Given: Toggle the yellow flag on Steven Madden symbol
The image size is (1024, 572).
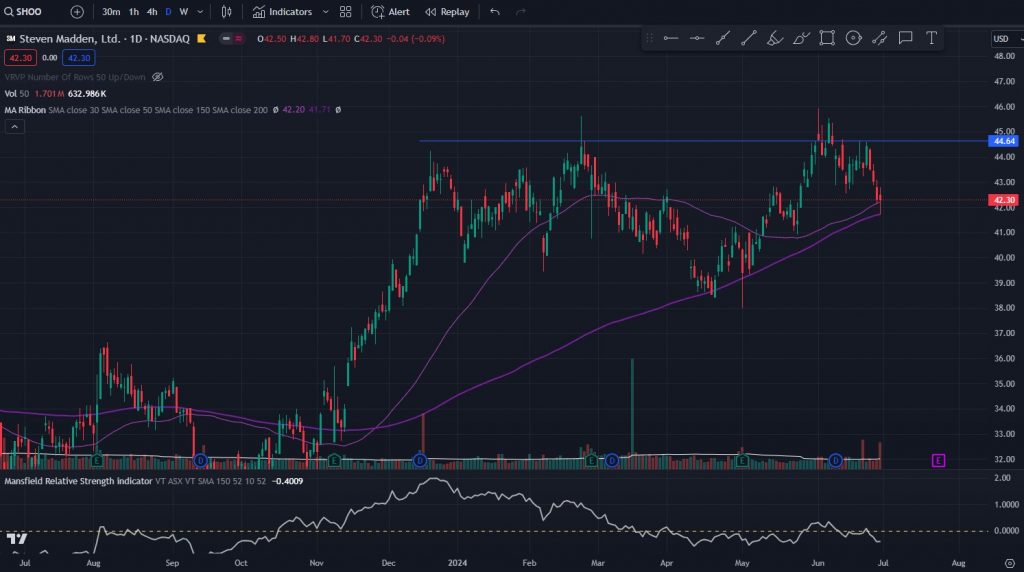Looking at the screenshot, I should click(202, 39).
